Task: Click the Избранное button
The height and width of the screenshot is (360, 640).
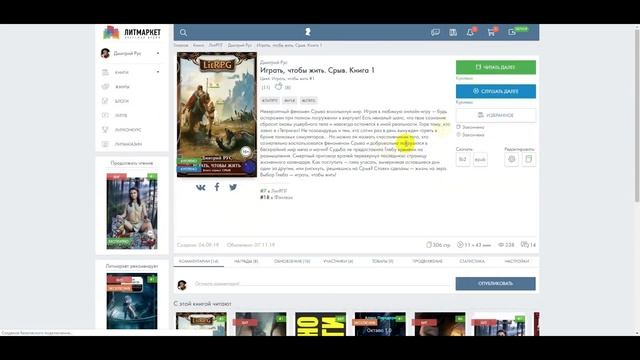Action: (496, 115)
